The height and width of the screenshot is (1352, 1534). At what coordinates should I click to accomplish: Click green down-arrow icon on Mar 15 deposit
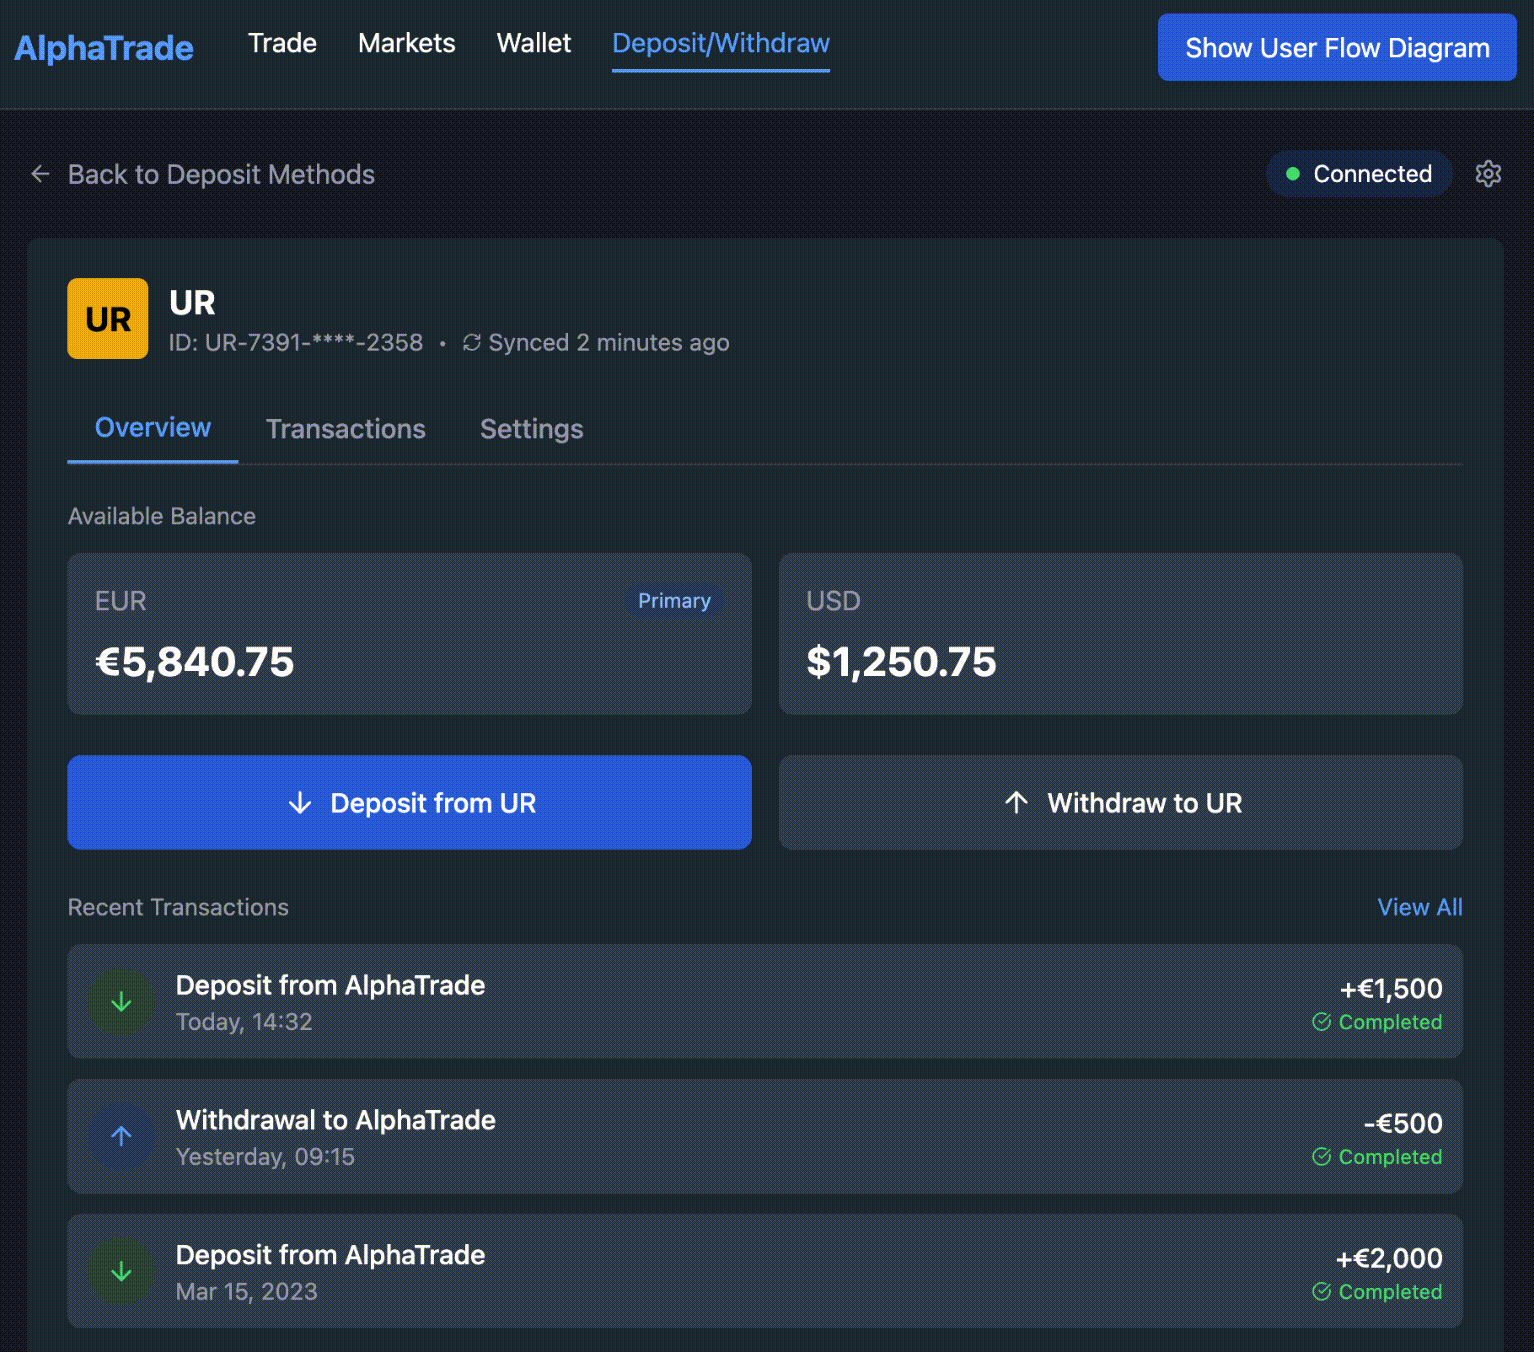coord(121,1271)
